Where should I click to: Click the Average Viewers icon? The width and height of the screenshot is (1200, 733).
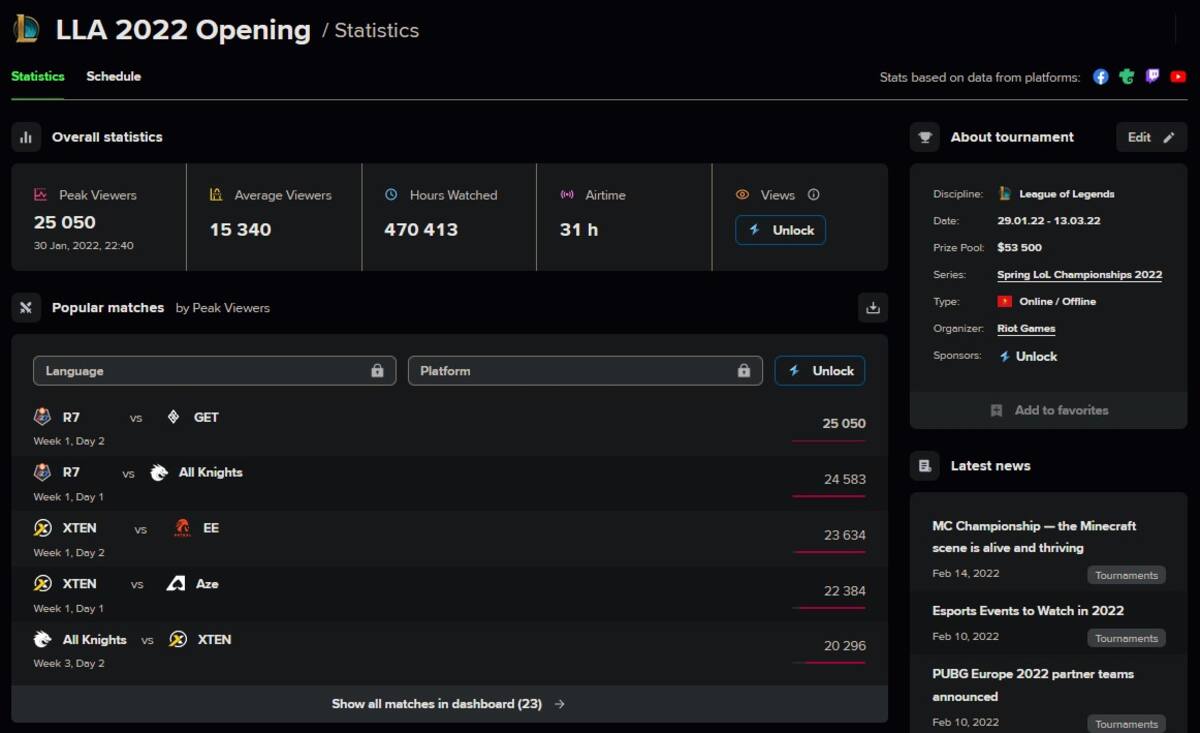pos(216,195)
